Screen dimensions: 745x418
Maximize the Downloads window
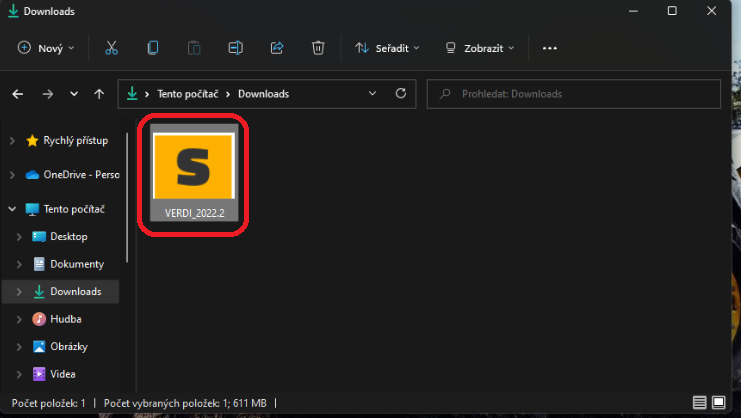672,11
